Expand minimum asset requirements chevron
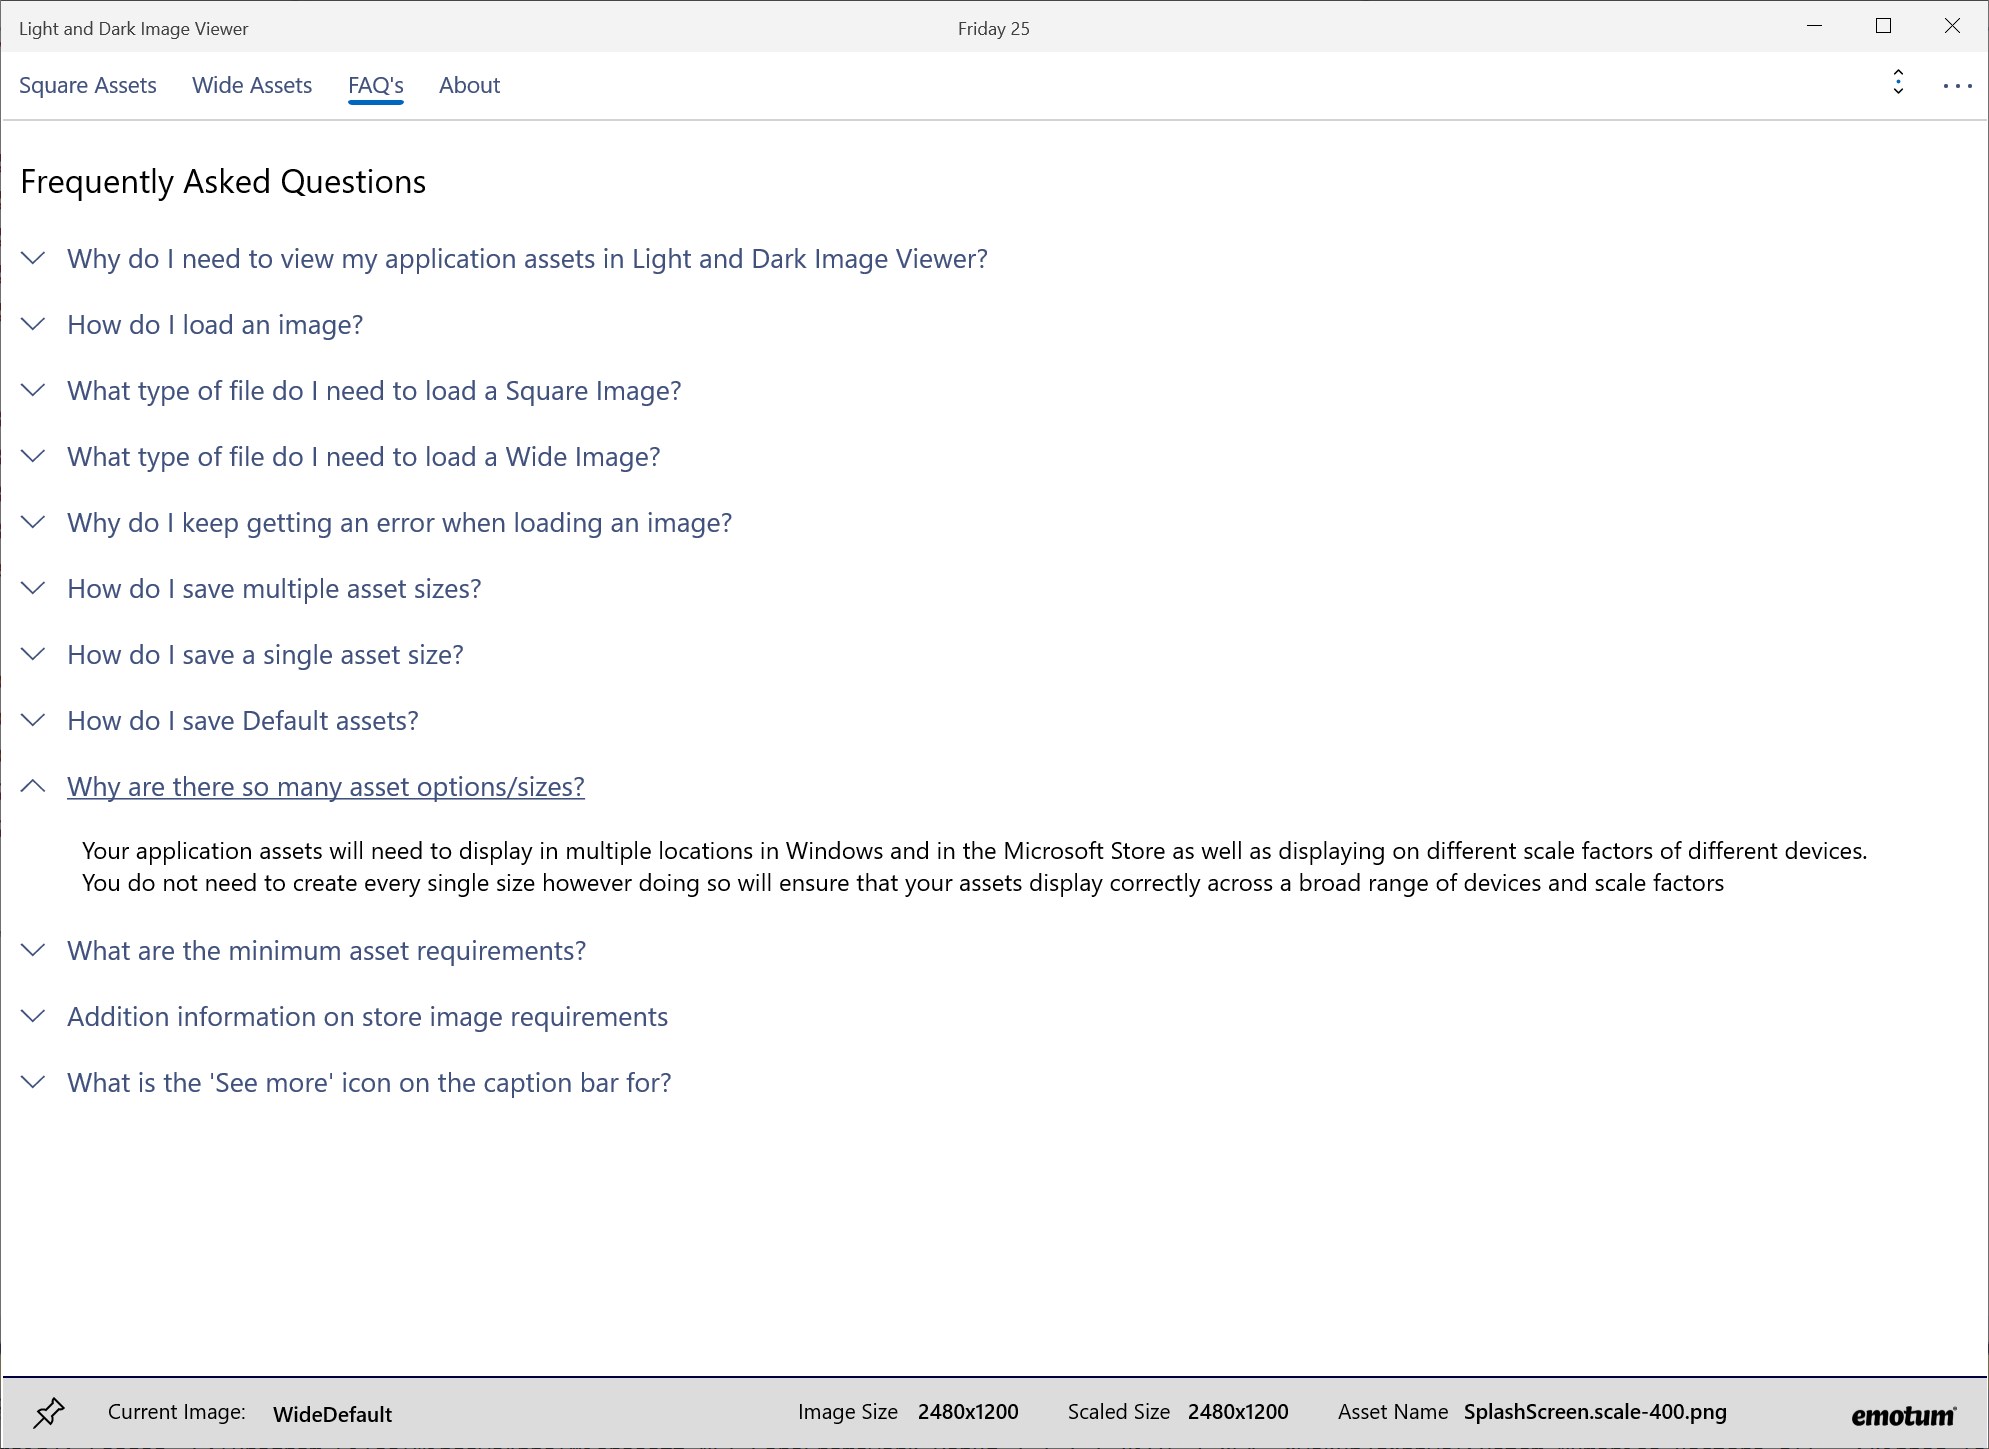This screenshot has width=1989, height=1449. pos(33,951)
